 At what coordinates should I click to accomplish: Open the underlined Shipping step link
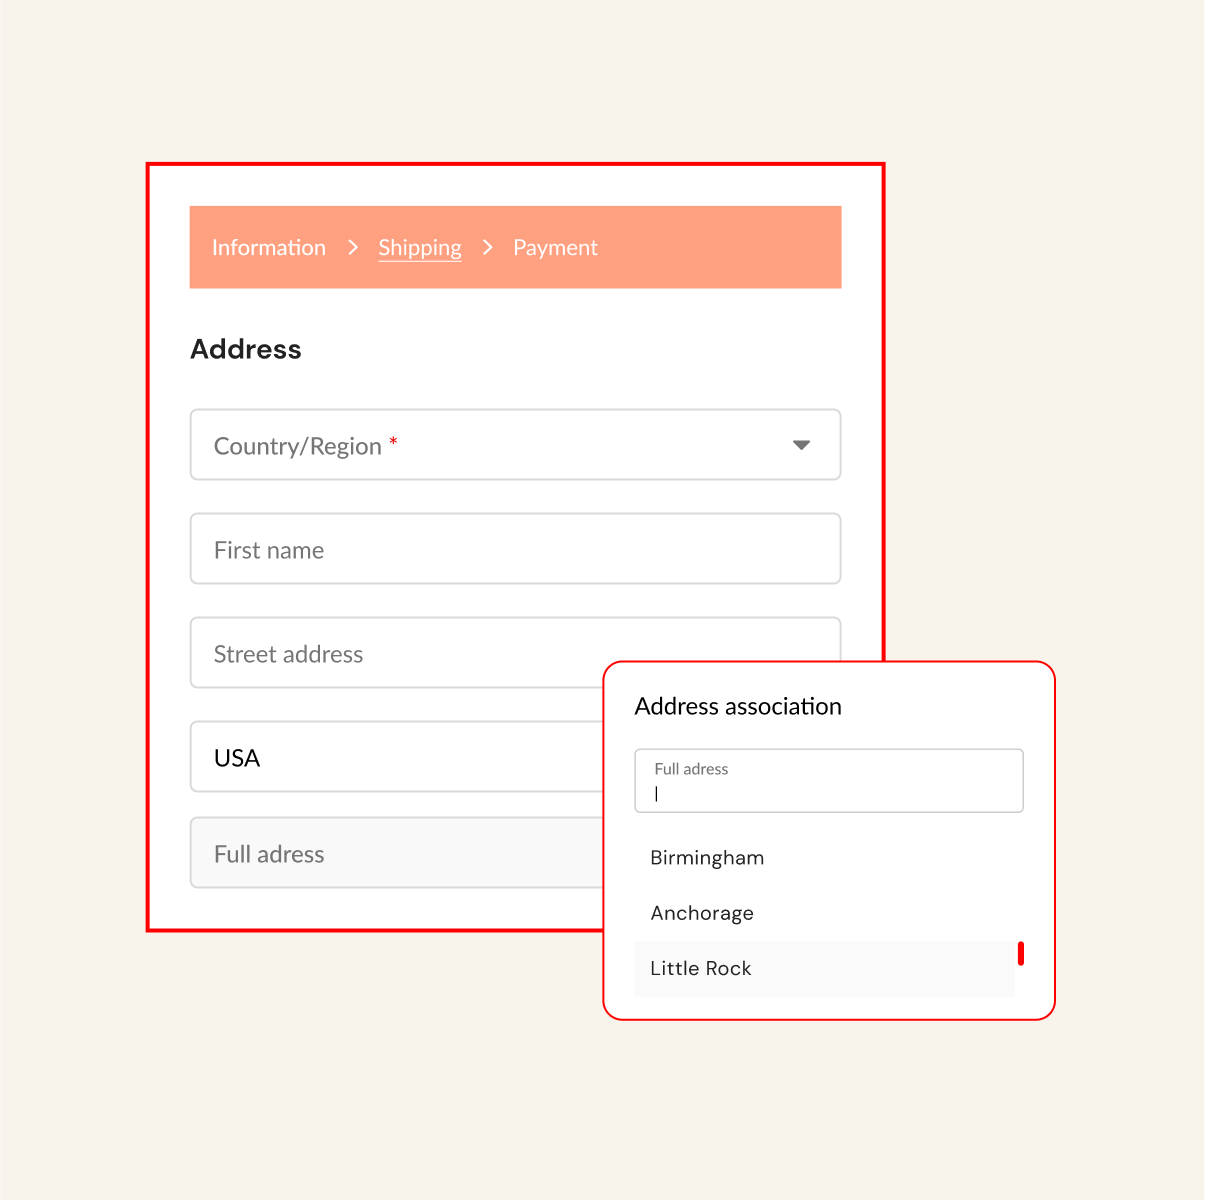(420, 248)
